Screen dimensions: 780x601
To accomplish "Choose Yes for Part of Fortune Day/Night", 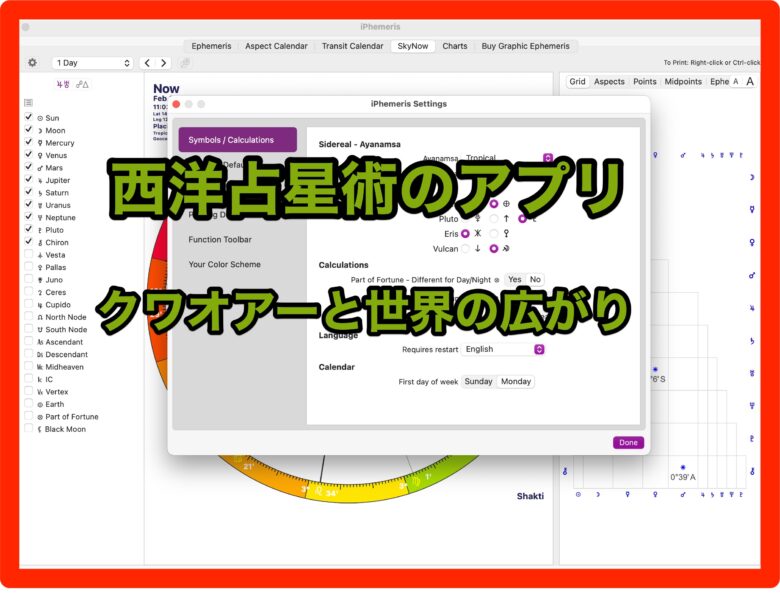I will [x=514, y=280].
